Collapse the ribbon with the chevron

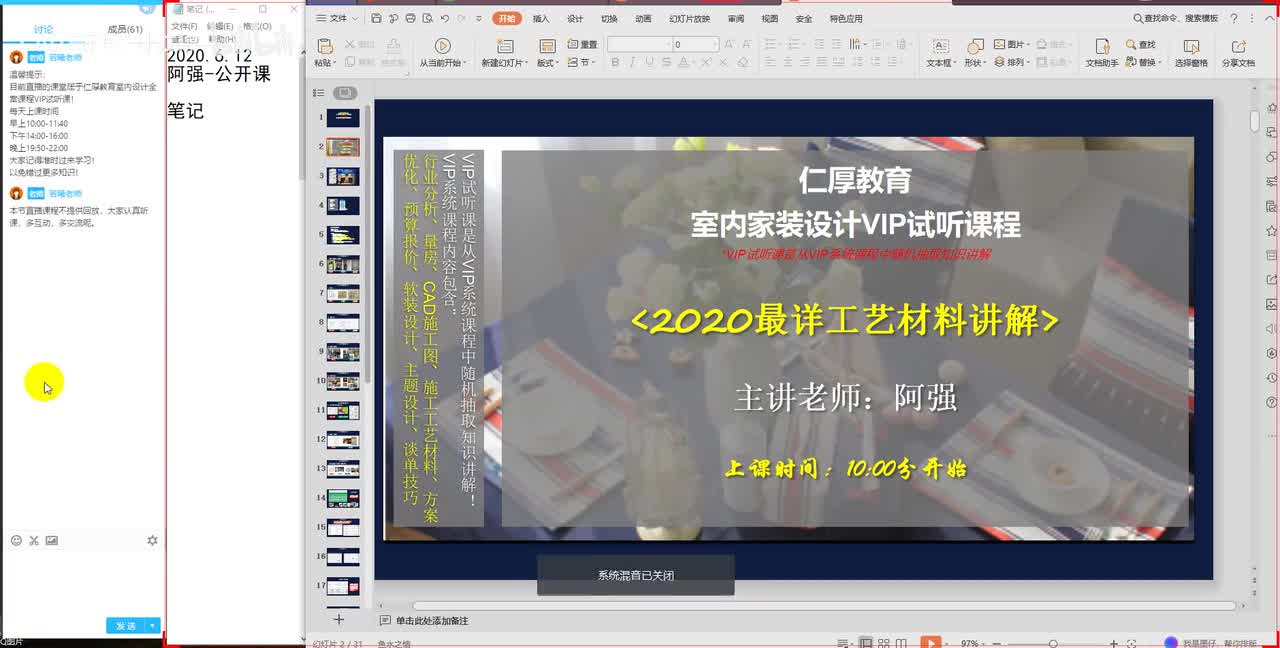tap(1268, 18)
